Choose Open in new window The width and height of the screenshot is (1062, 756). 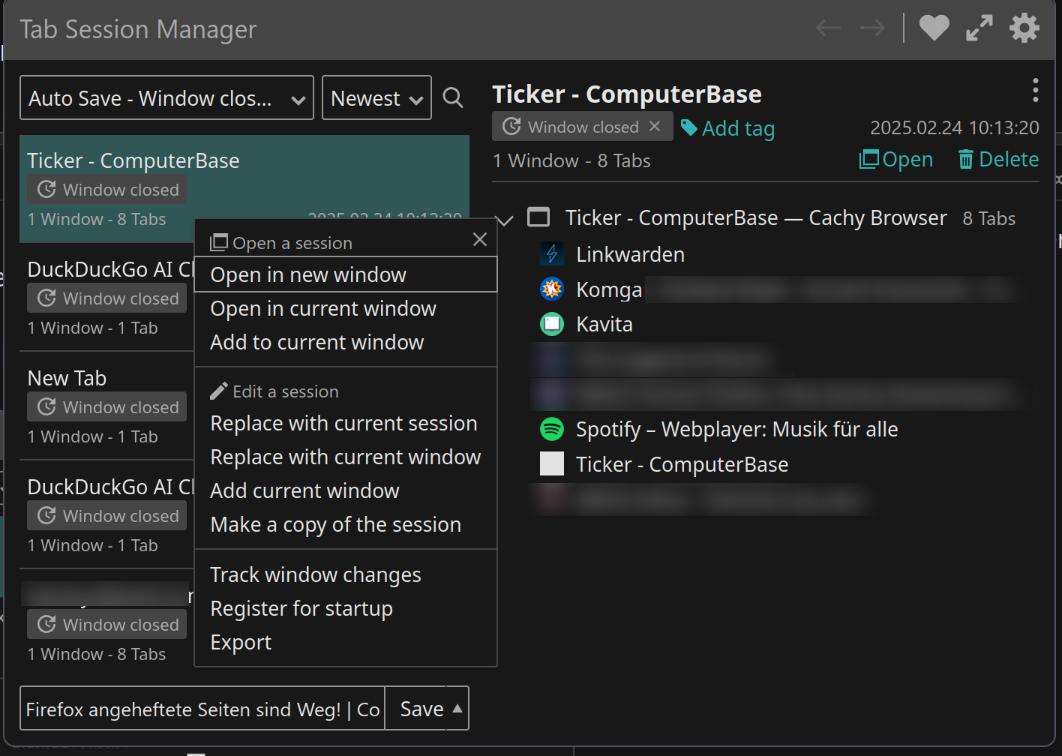click(346, 274)
